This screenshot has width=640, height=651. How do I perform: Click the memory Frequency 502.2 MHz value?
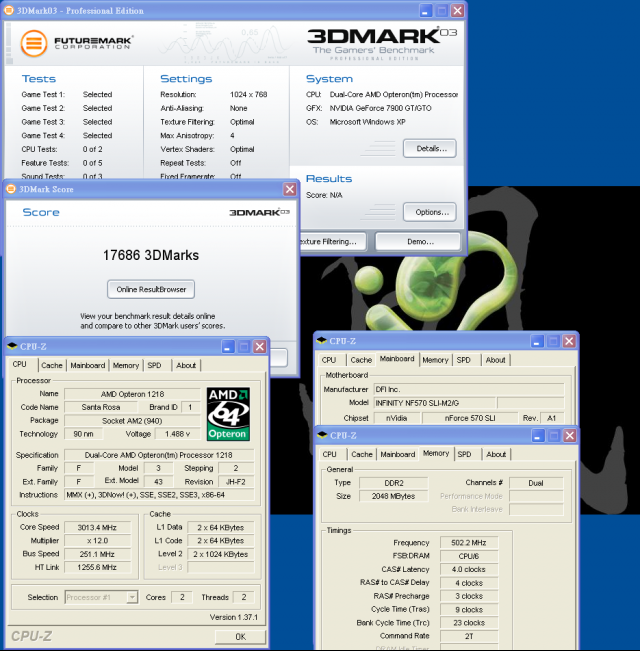[469, 543]
